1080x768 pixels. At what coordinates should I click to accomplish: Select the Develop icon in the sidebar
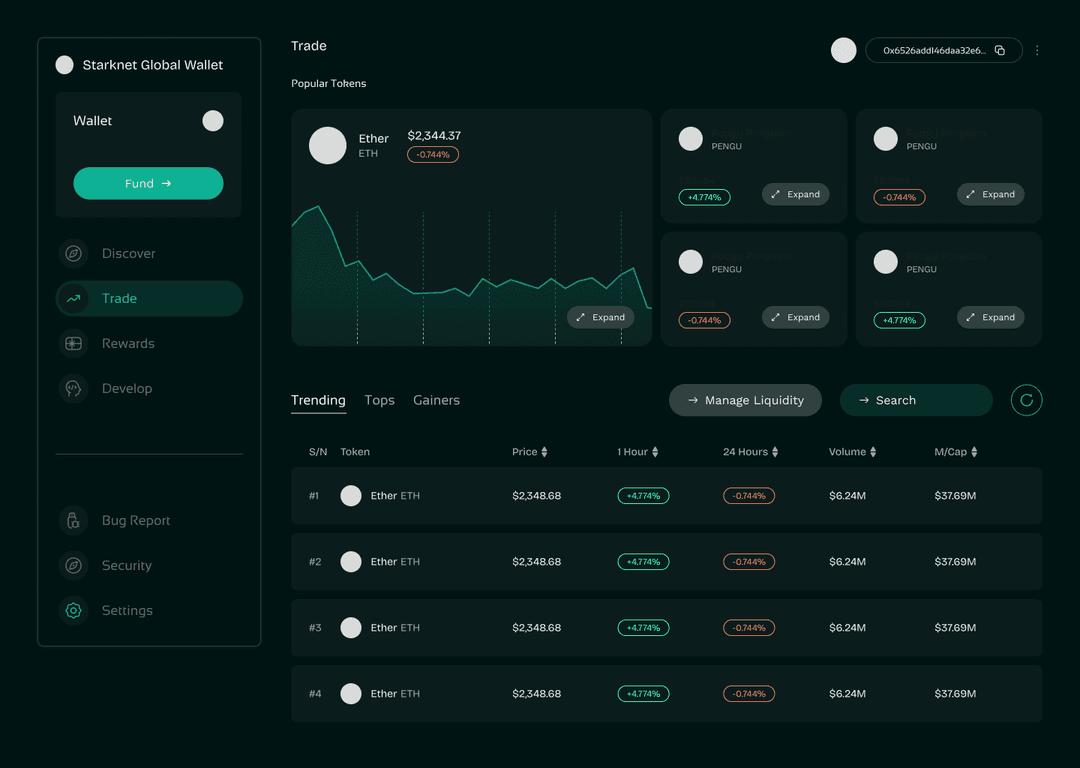[73, 388]
